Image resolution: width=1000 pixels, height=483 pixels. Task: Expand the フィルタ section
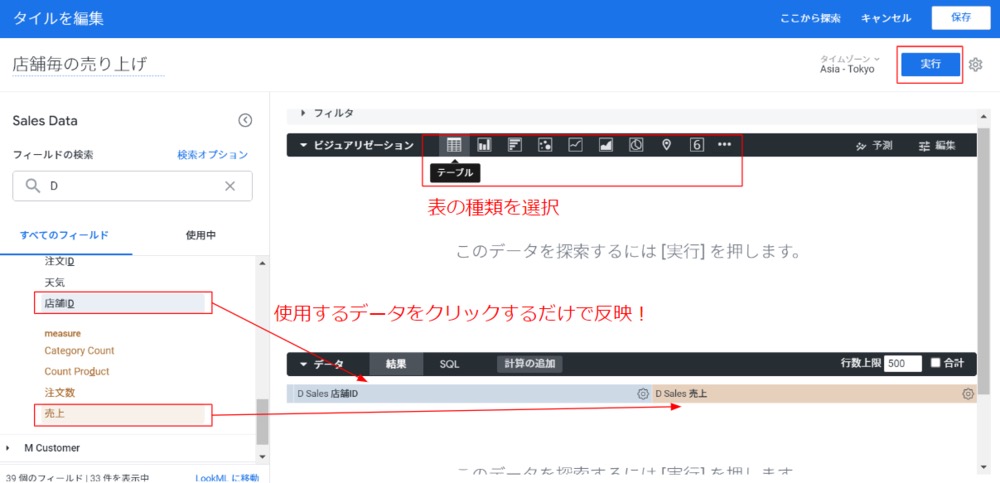click(x=303, y=113)
